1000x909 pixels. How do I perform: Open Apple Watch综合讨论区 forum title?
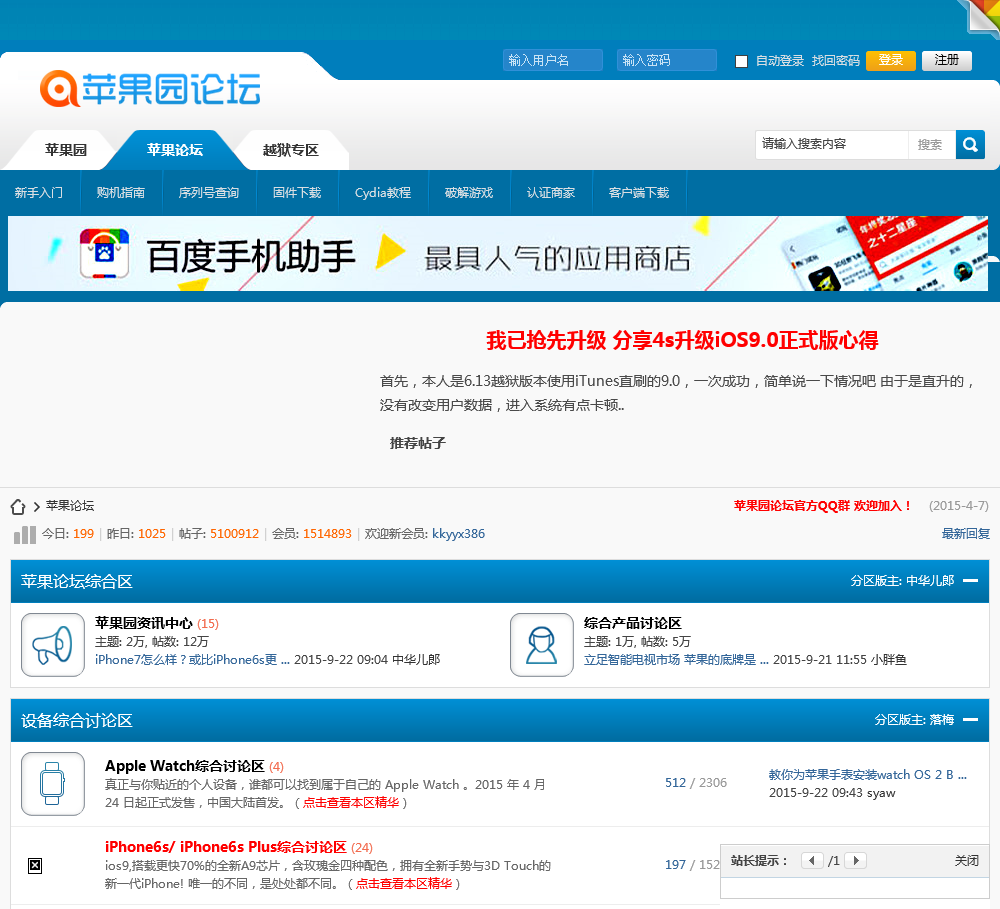185,766
